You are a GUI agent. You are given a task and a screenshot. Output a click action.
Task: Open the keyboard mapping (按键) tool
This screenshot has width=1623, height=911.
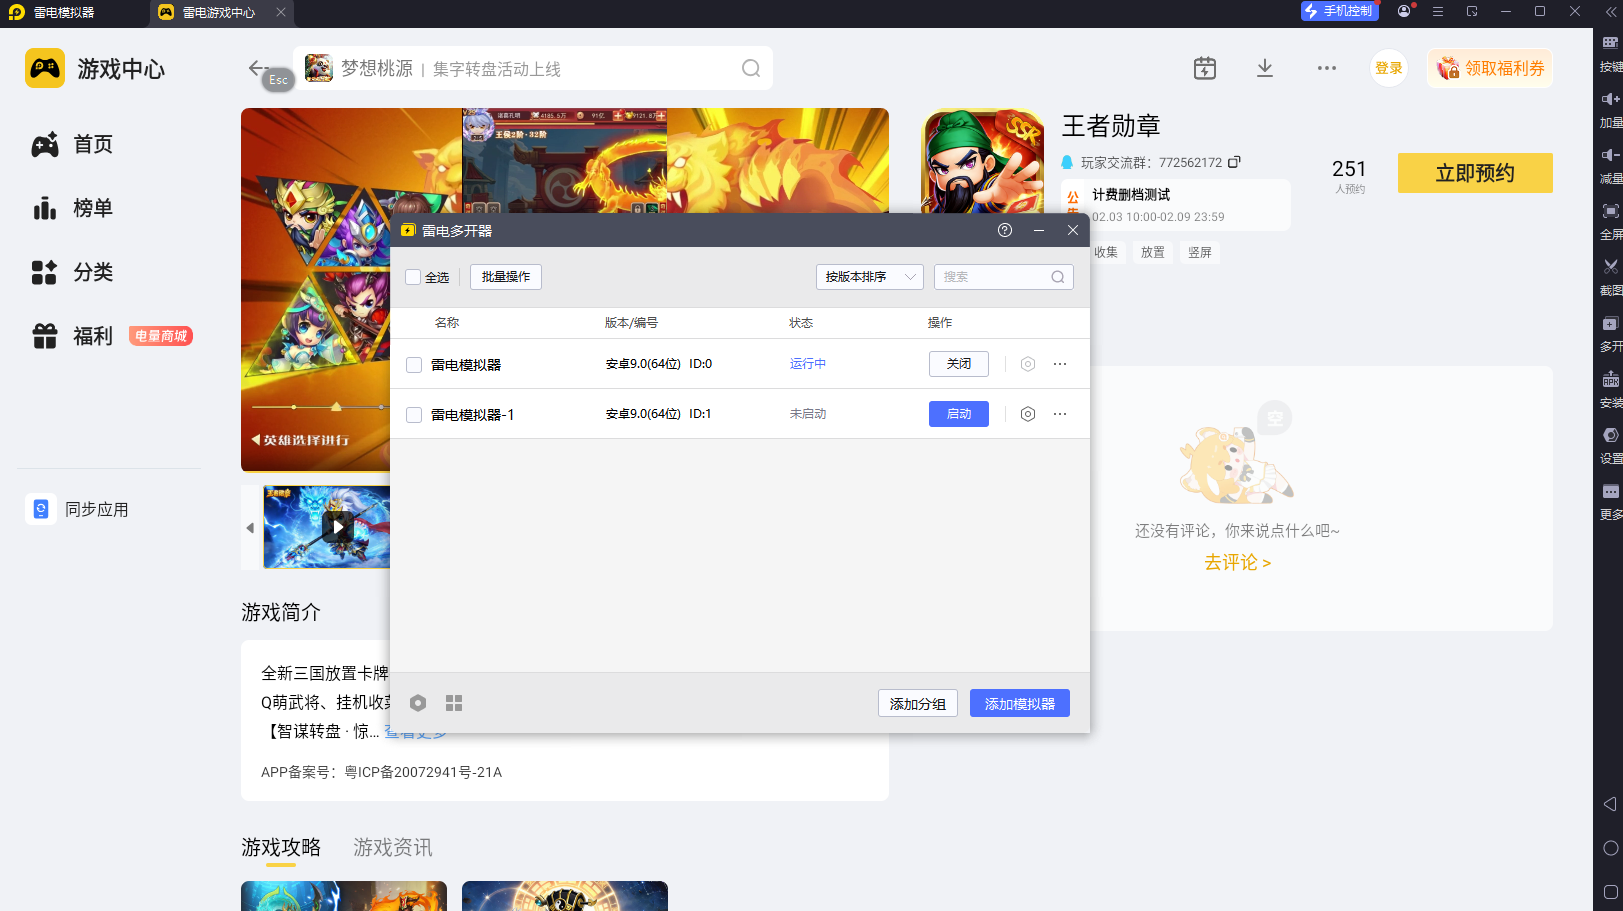coord(1610,43)
